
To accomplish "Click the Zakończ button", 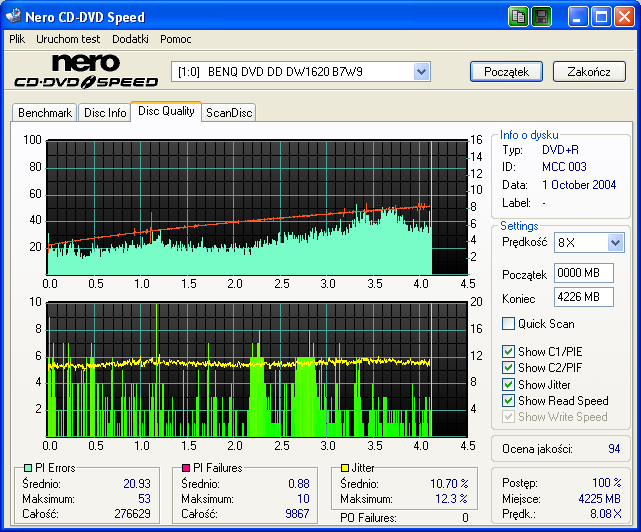I will point(589,72).
